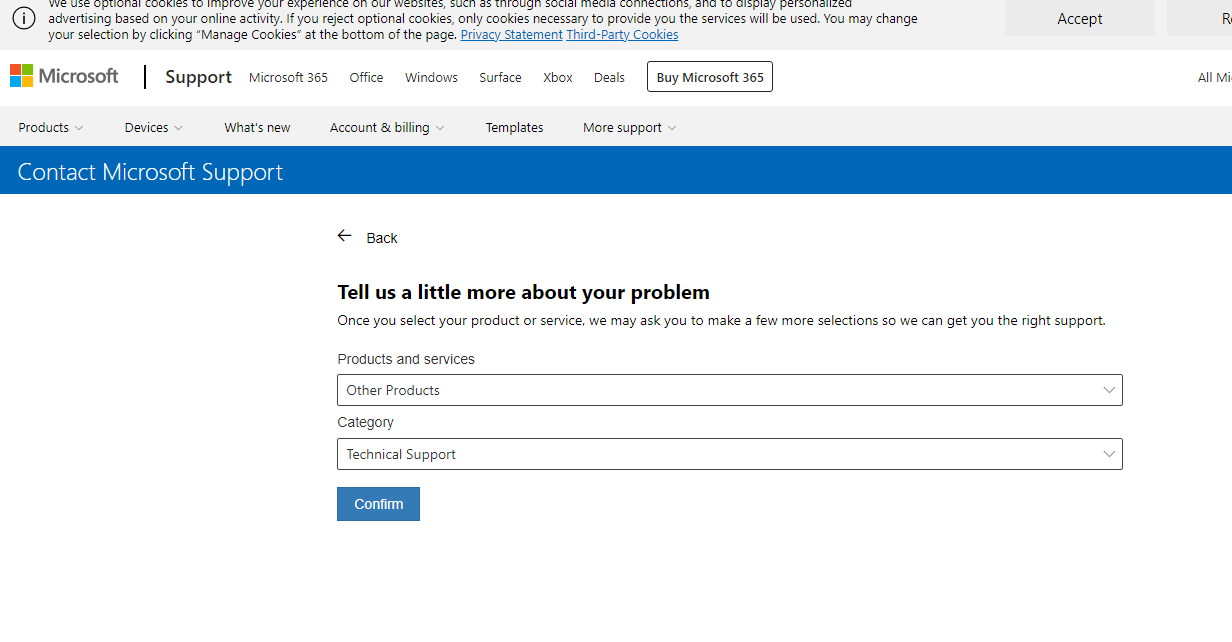Click the 'Products and services' label
This screenshot has width=1232, height=642.
[x=406, y=359]
